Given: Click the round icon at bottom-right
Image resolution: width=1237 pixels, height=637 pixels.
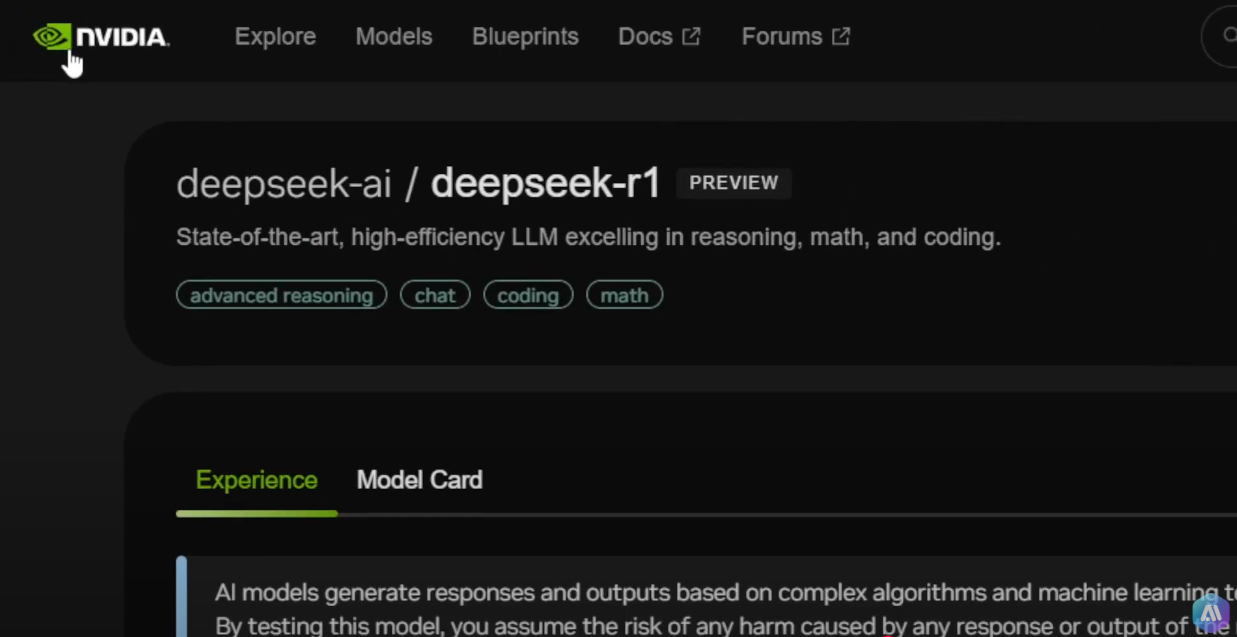Looking at the screenshot, I should (1211, 612).
